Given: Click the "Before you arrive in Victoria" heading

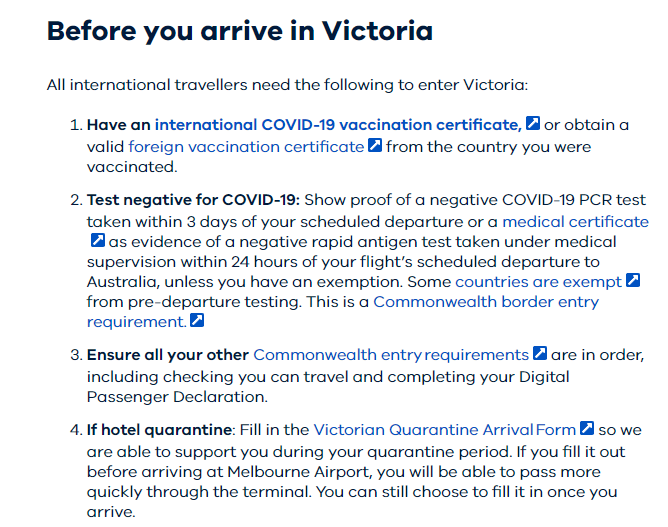Looking at the screenshot, I should [x=240, y=31].
